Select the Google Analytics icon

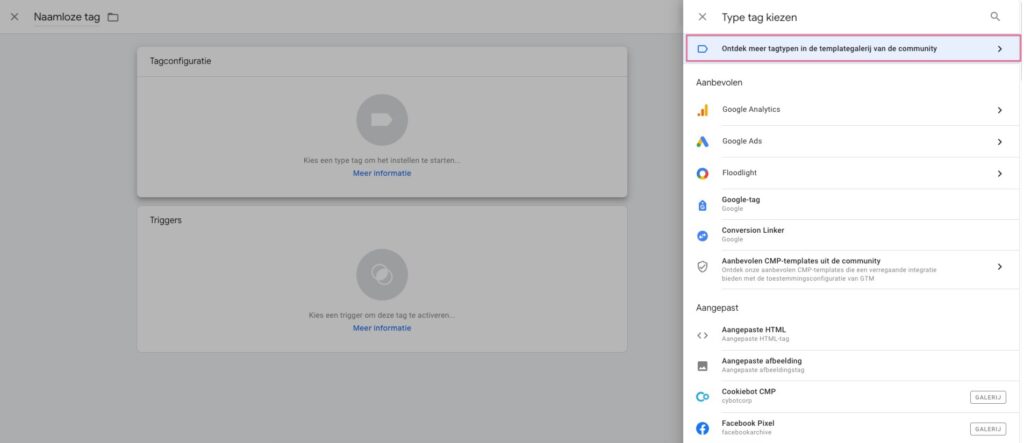[x=703, y=110]
